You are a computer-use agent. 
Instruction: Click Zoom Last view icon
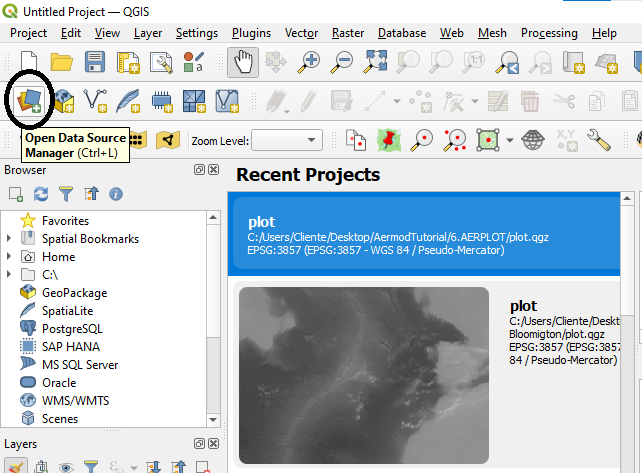pos(507,63)
